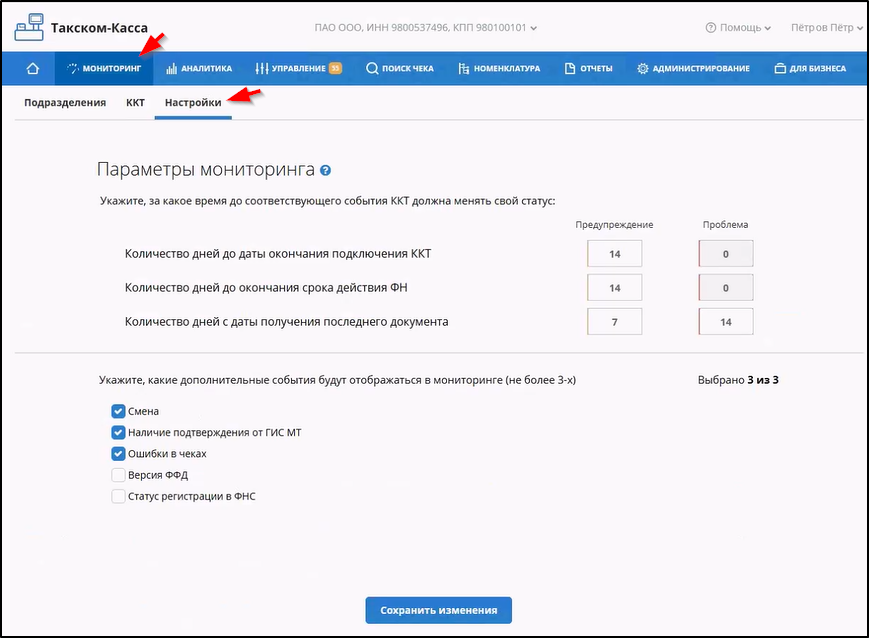Click the Управление sliders icon
This screenshot has height=638, width=869.
[x=262, y=68]
